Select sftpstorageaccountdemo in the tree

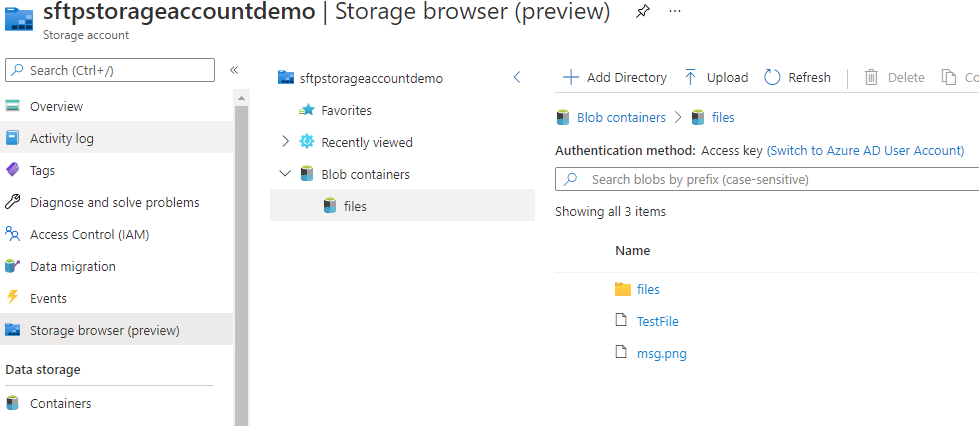371,79
